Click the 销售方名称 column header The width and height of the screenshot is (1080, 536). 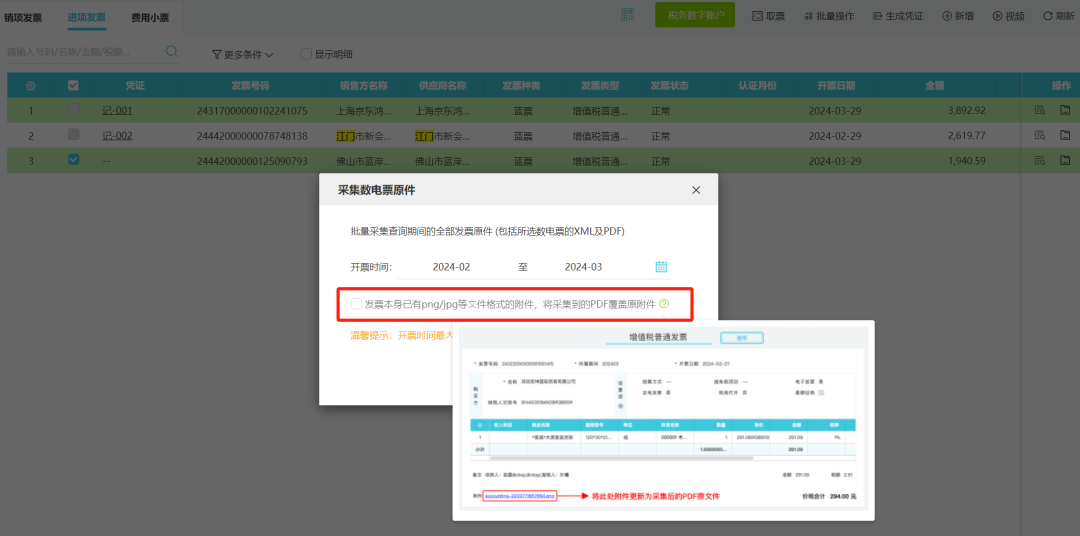[364, 86]
